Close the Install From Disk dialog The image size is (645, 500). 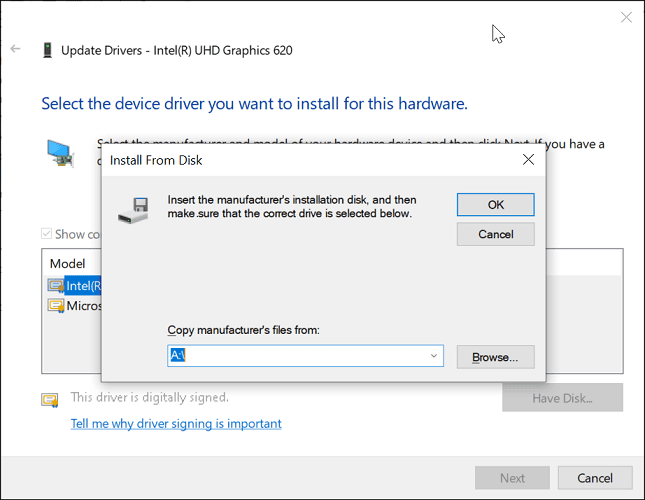coord(528,159)
